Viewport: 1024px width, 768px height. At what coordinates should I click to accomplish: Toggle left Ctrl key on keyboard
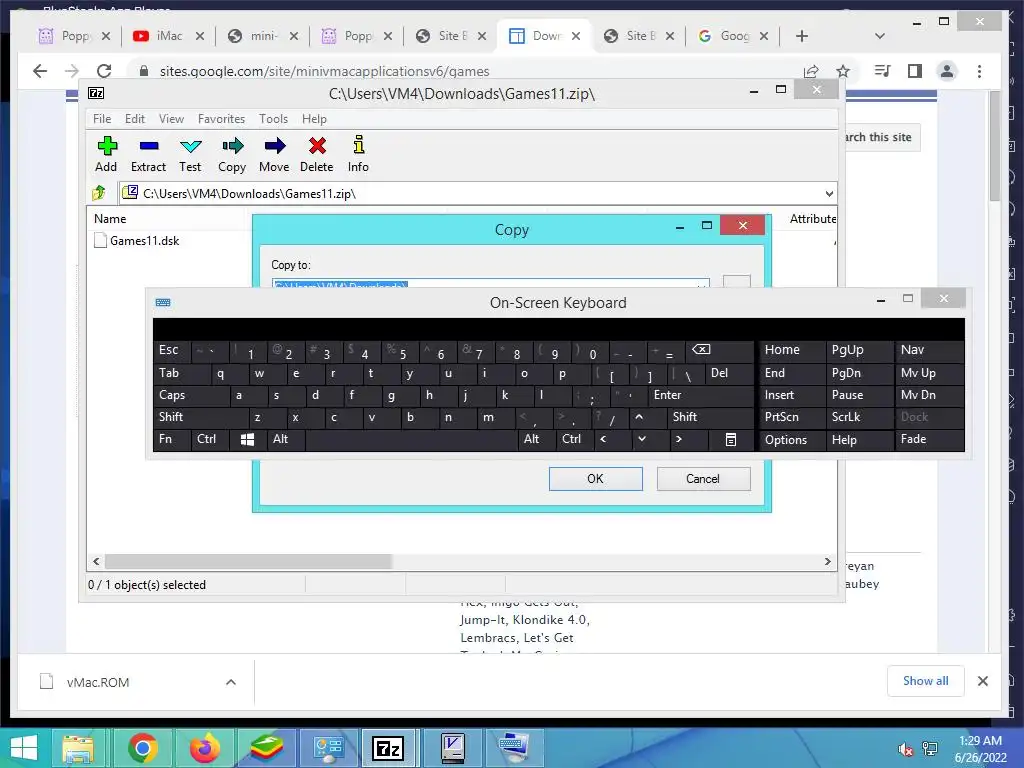click(210, 439)
